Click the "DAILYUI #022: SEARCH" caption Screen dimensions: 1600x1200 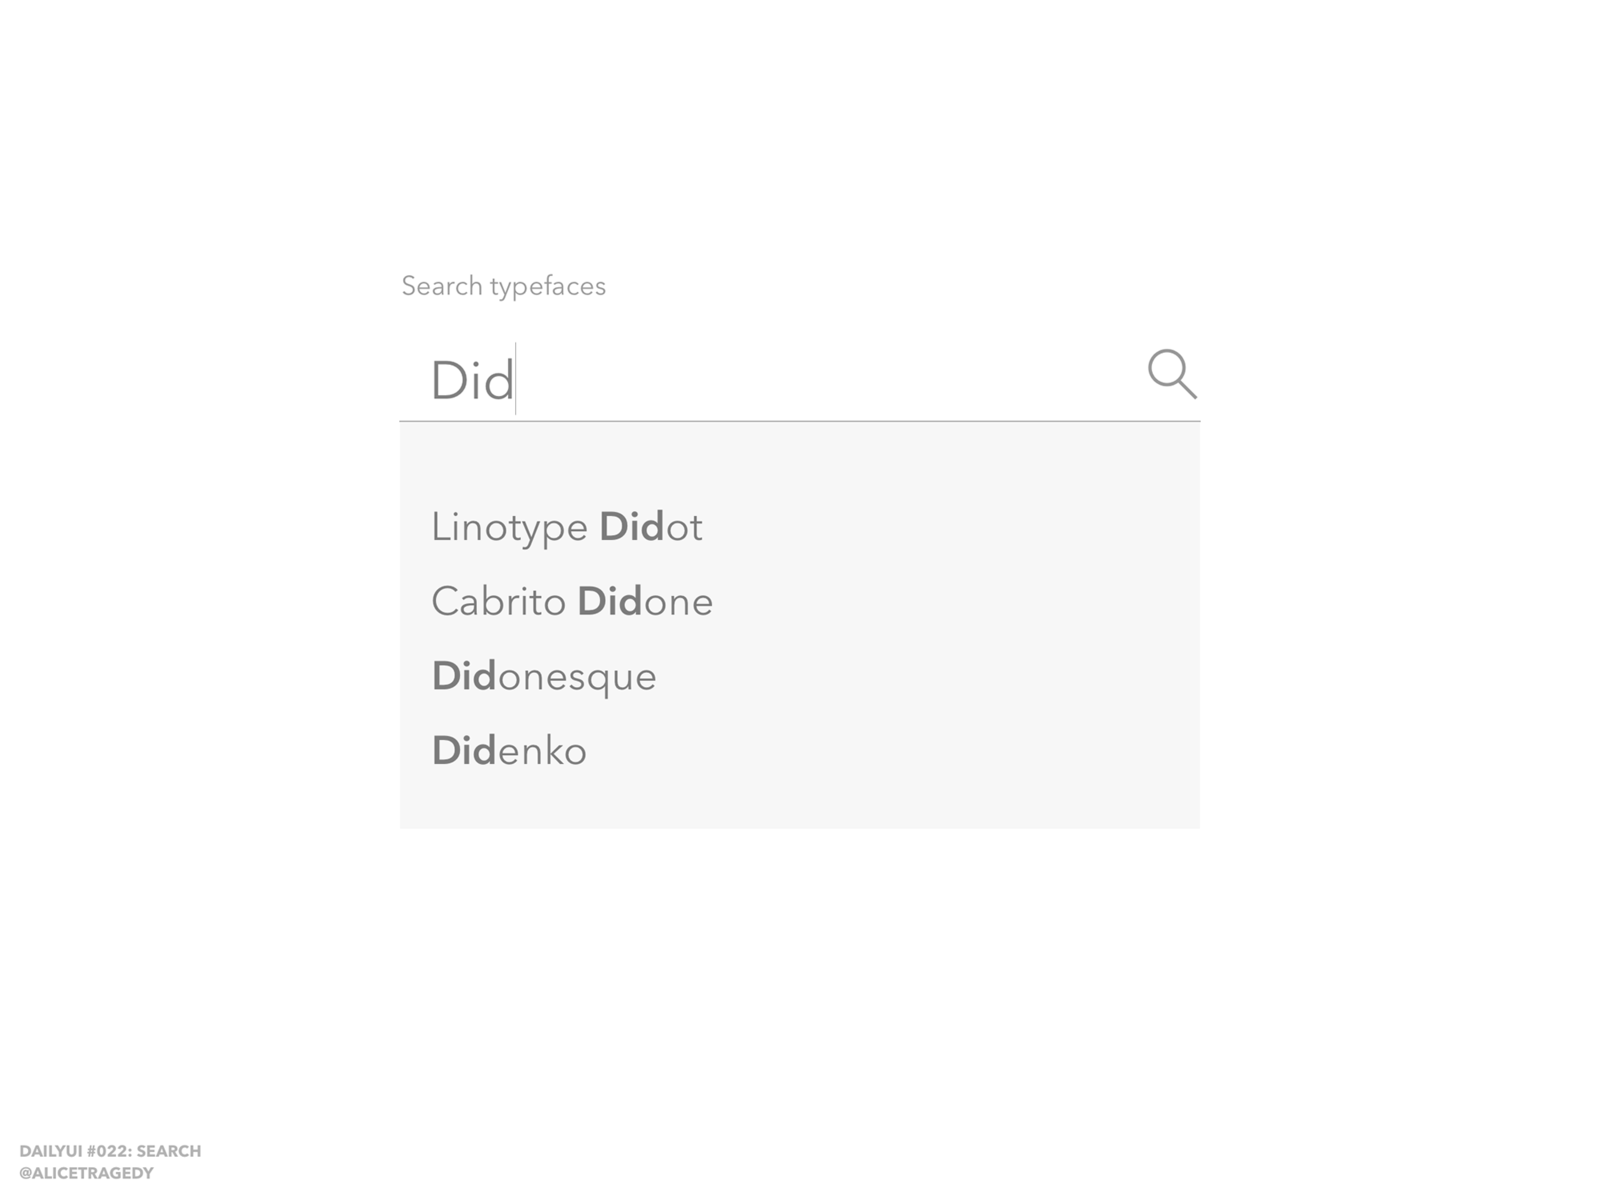click(110, 1151)
